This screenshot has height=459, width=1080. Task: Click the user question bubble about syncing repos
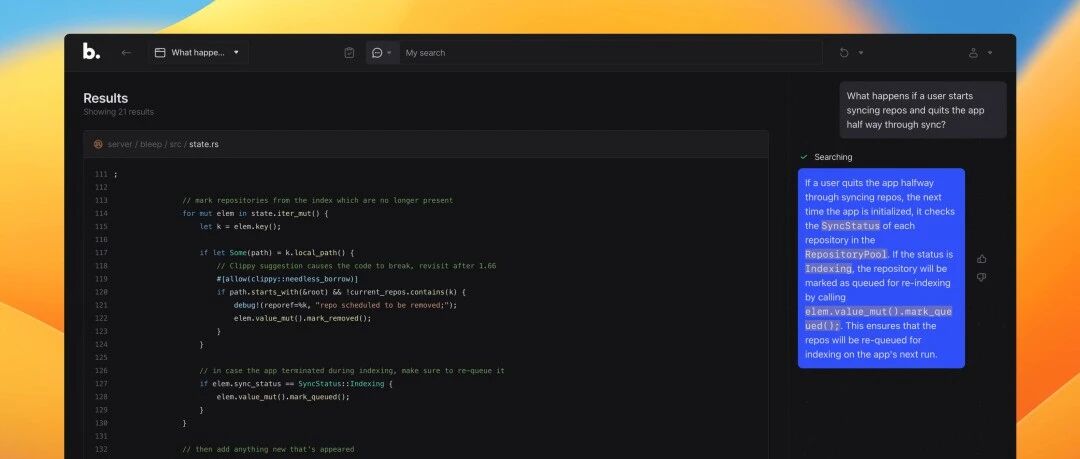923,110
